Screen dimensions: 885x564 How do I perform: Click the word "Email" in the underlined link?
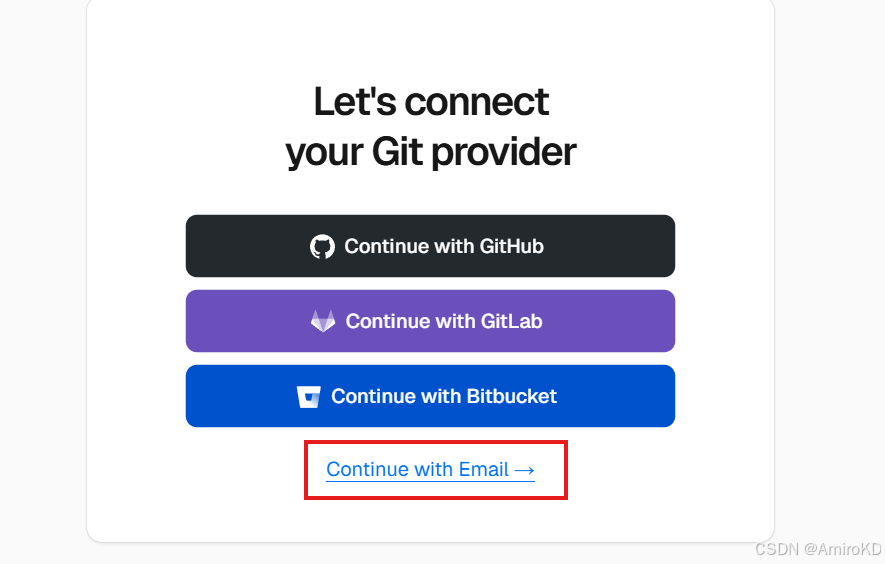[483, 469]
